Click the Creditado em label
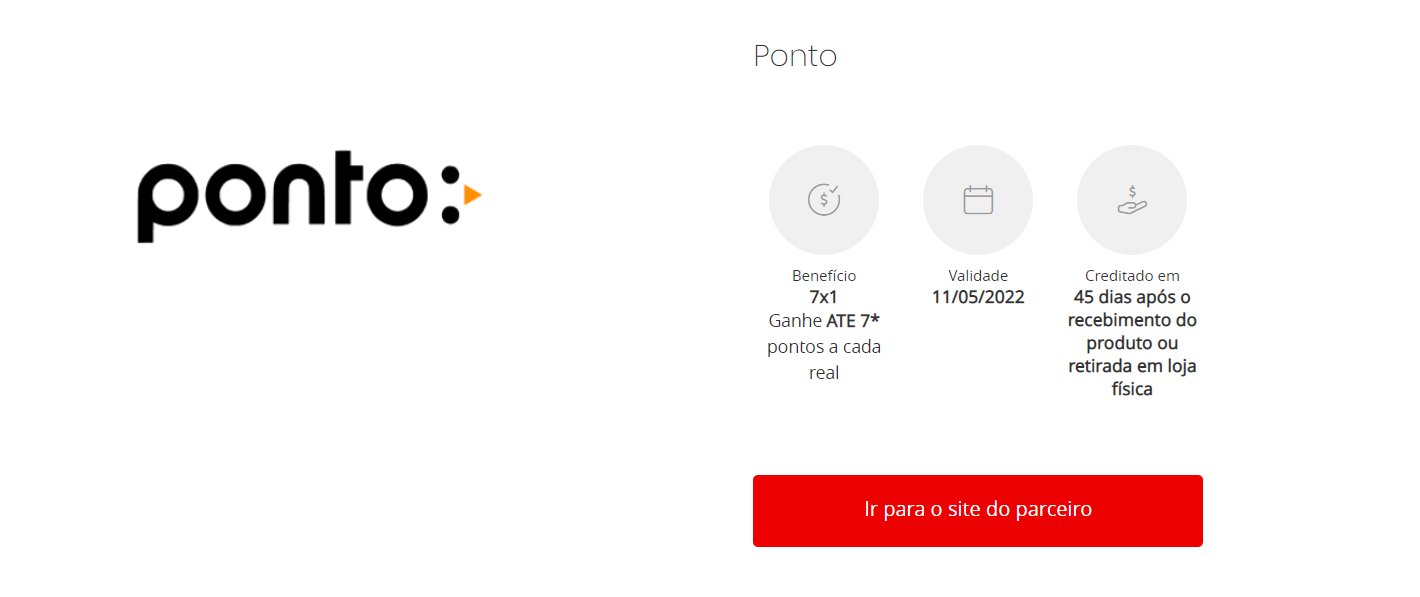The width and height of the screenshot is (1420, 597). pos(1132,276)
